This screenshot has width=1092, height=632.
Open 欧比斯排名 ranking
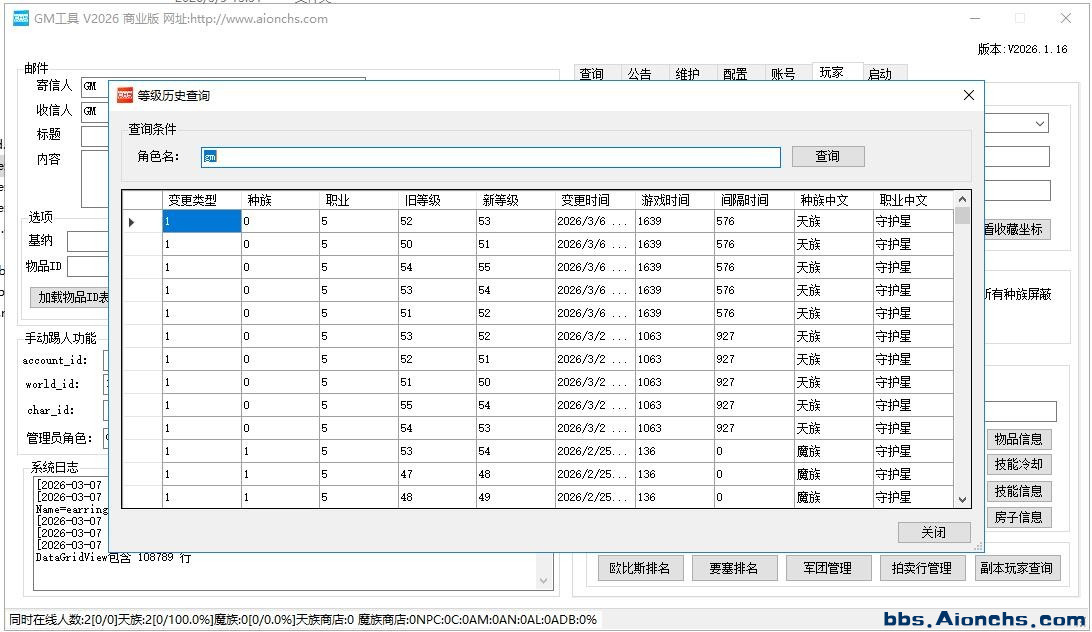coord(640,568)
